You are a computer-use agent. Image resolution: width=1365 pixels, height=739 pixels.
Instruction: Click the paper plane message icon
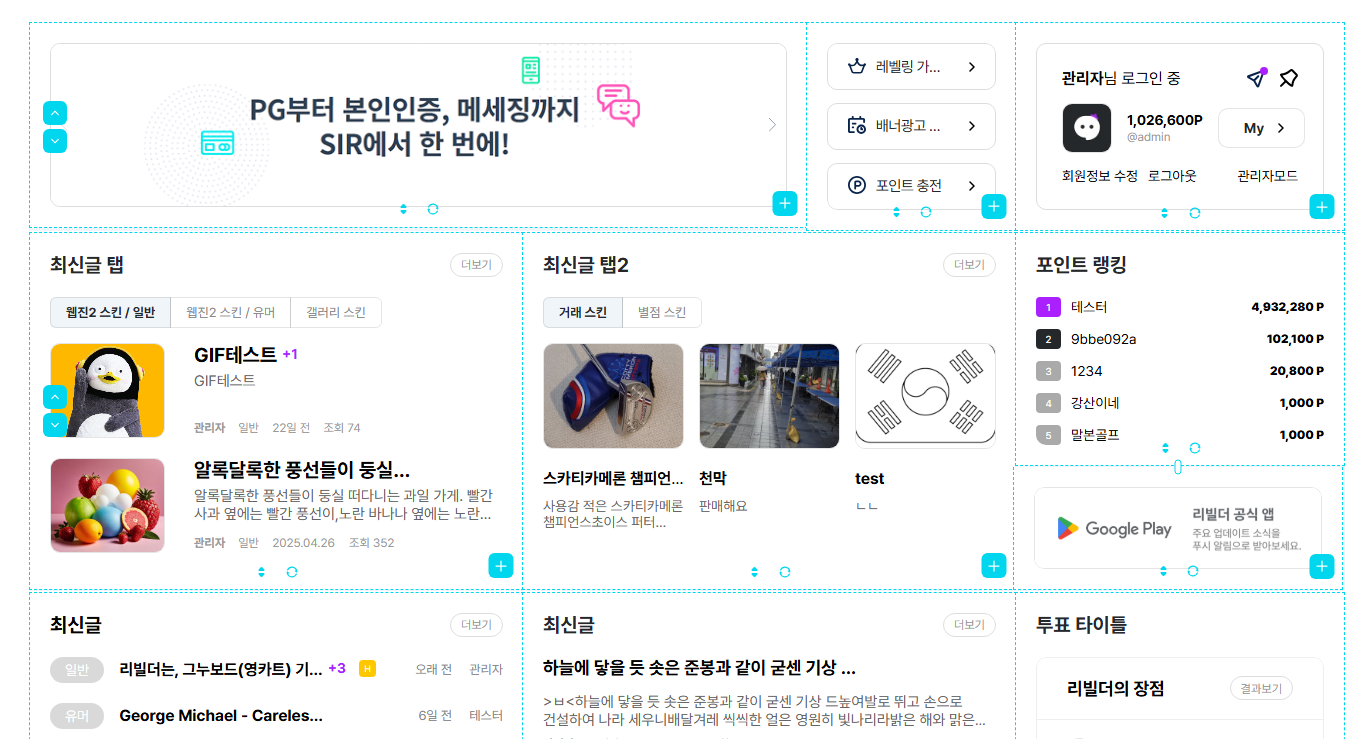click(x=1256, y=78)
